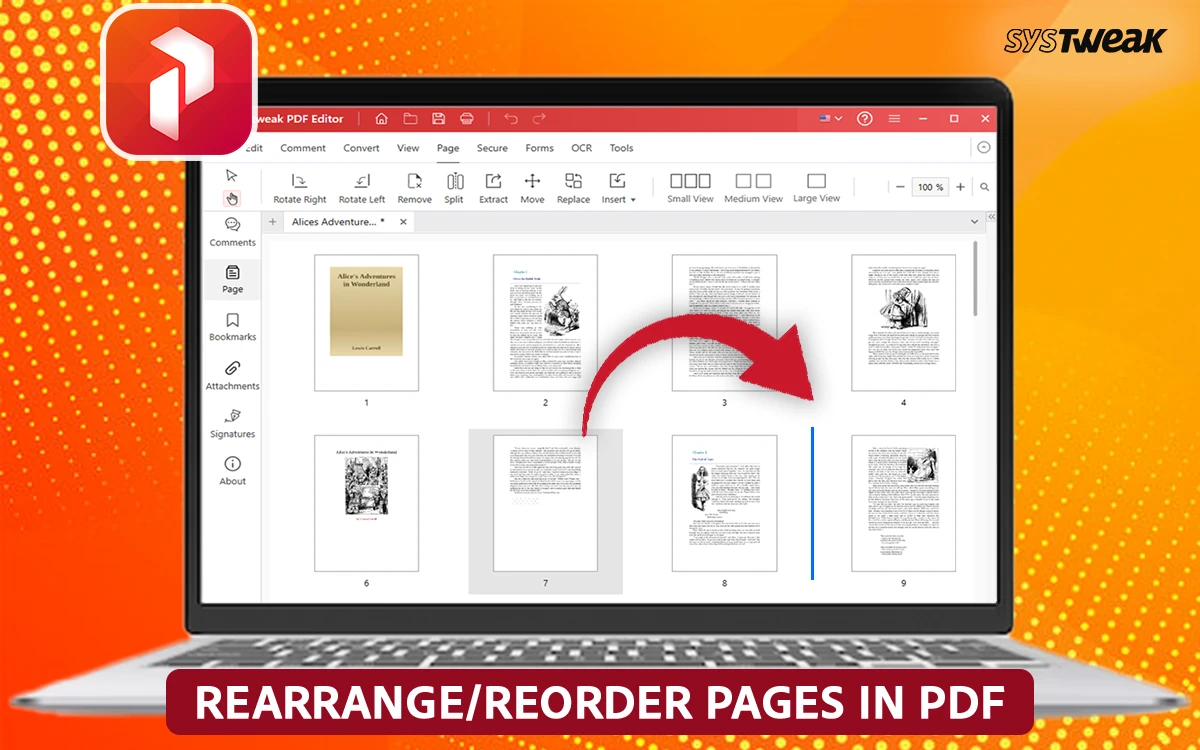Click the Rotate Right tool
The width and height of the screenshot is (1200, 750).
(300, 187)
